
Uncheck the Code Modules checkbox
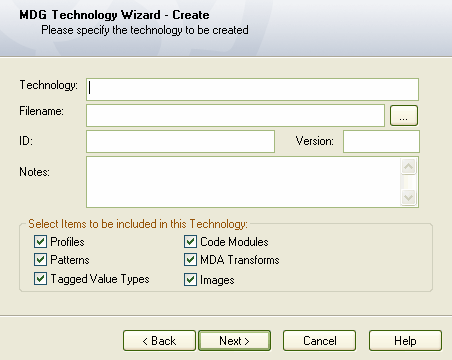(190, 242)
